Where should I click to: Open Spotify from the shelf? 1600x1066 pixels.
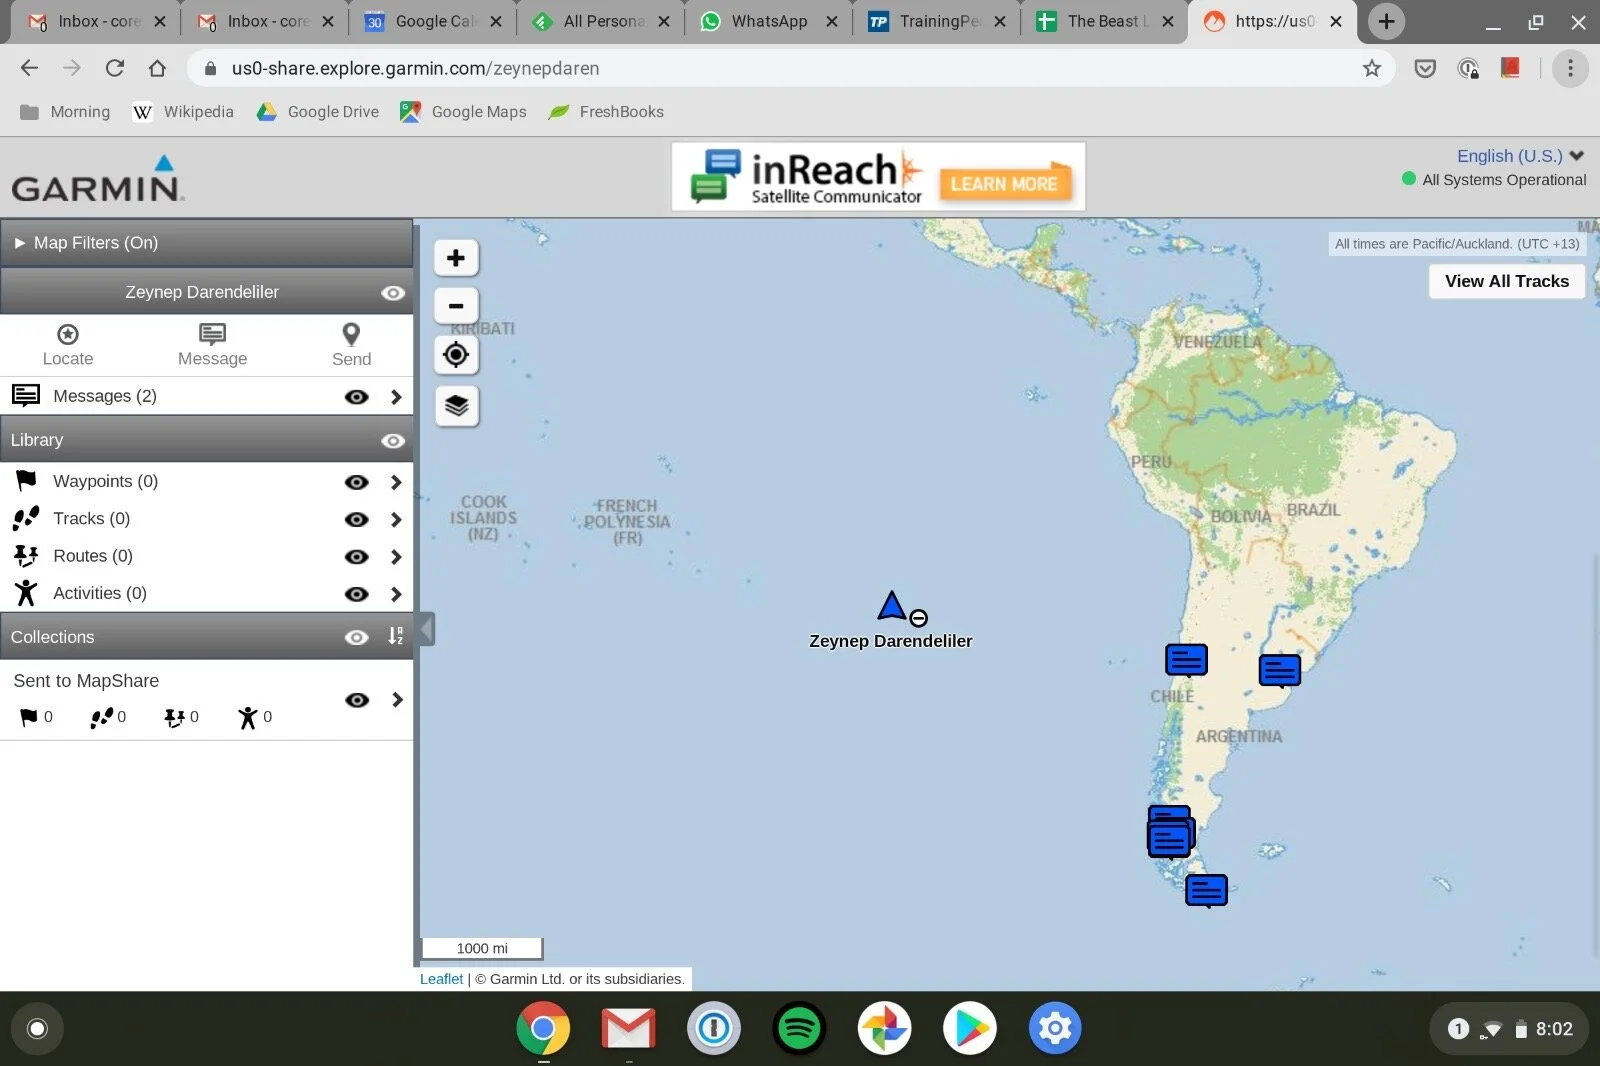tap(799, 1028)
